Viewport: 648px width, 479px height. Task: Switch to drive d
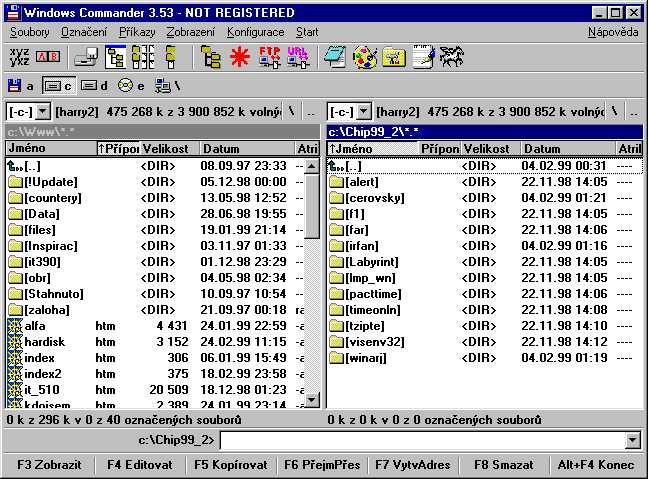point(94,86)
